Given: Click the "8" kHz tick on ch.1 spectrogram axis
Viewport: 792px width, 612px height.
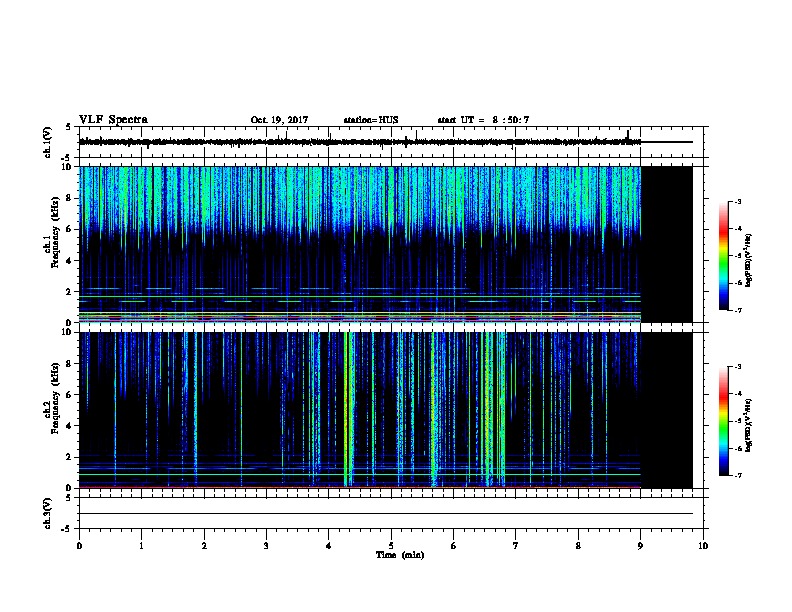Looking at the screenshot, I should tap(70, 198).
